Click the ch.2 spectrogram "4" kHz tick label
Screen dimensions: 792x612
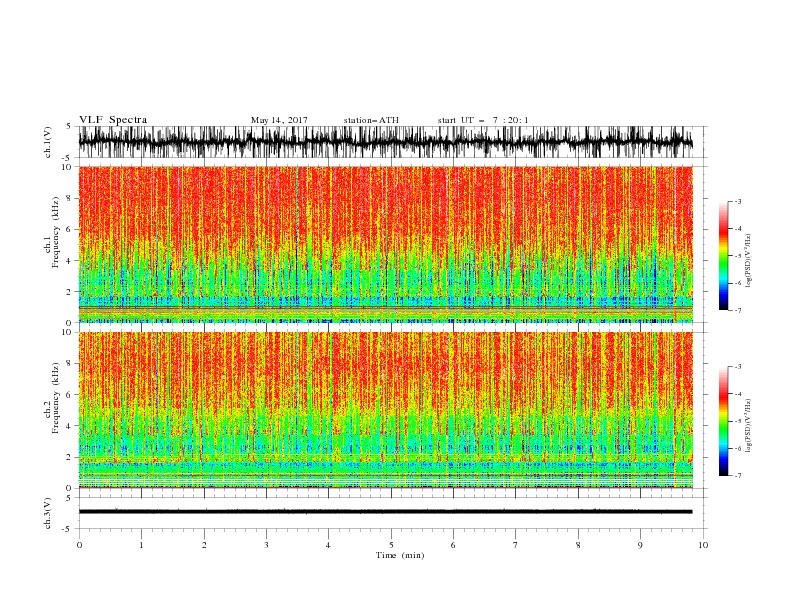pyautogui.click(x=70, y=426)
